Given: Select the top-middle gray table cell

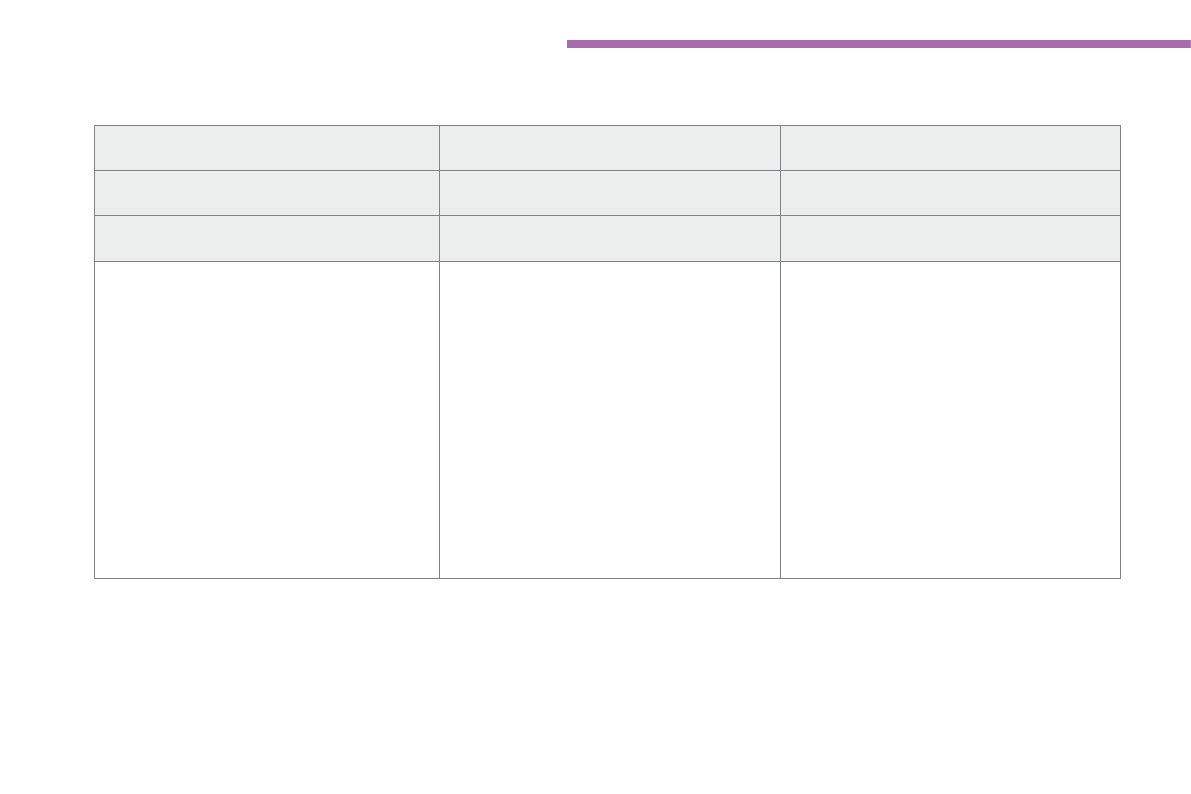Looking at the screenshot, I should [x=609, y=148].
